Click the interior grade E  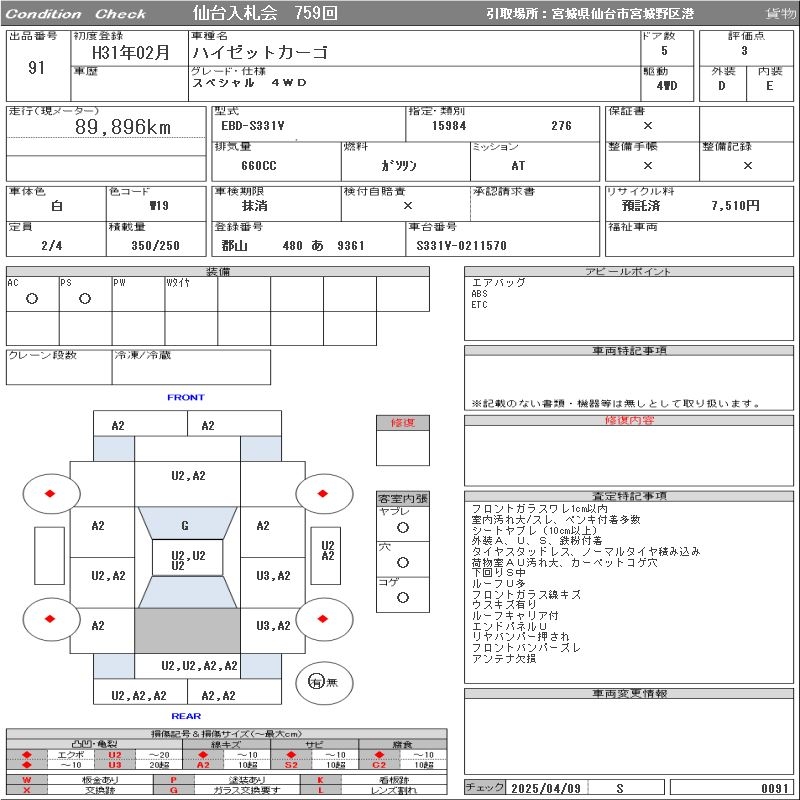pos(769,86)
